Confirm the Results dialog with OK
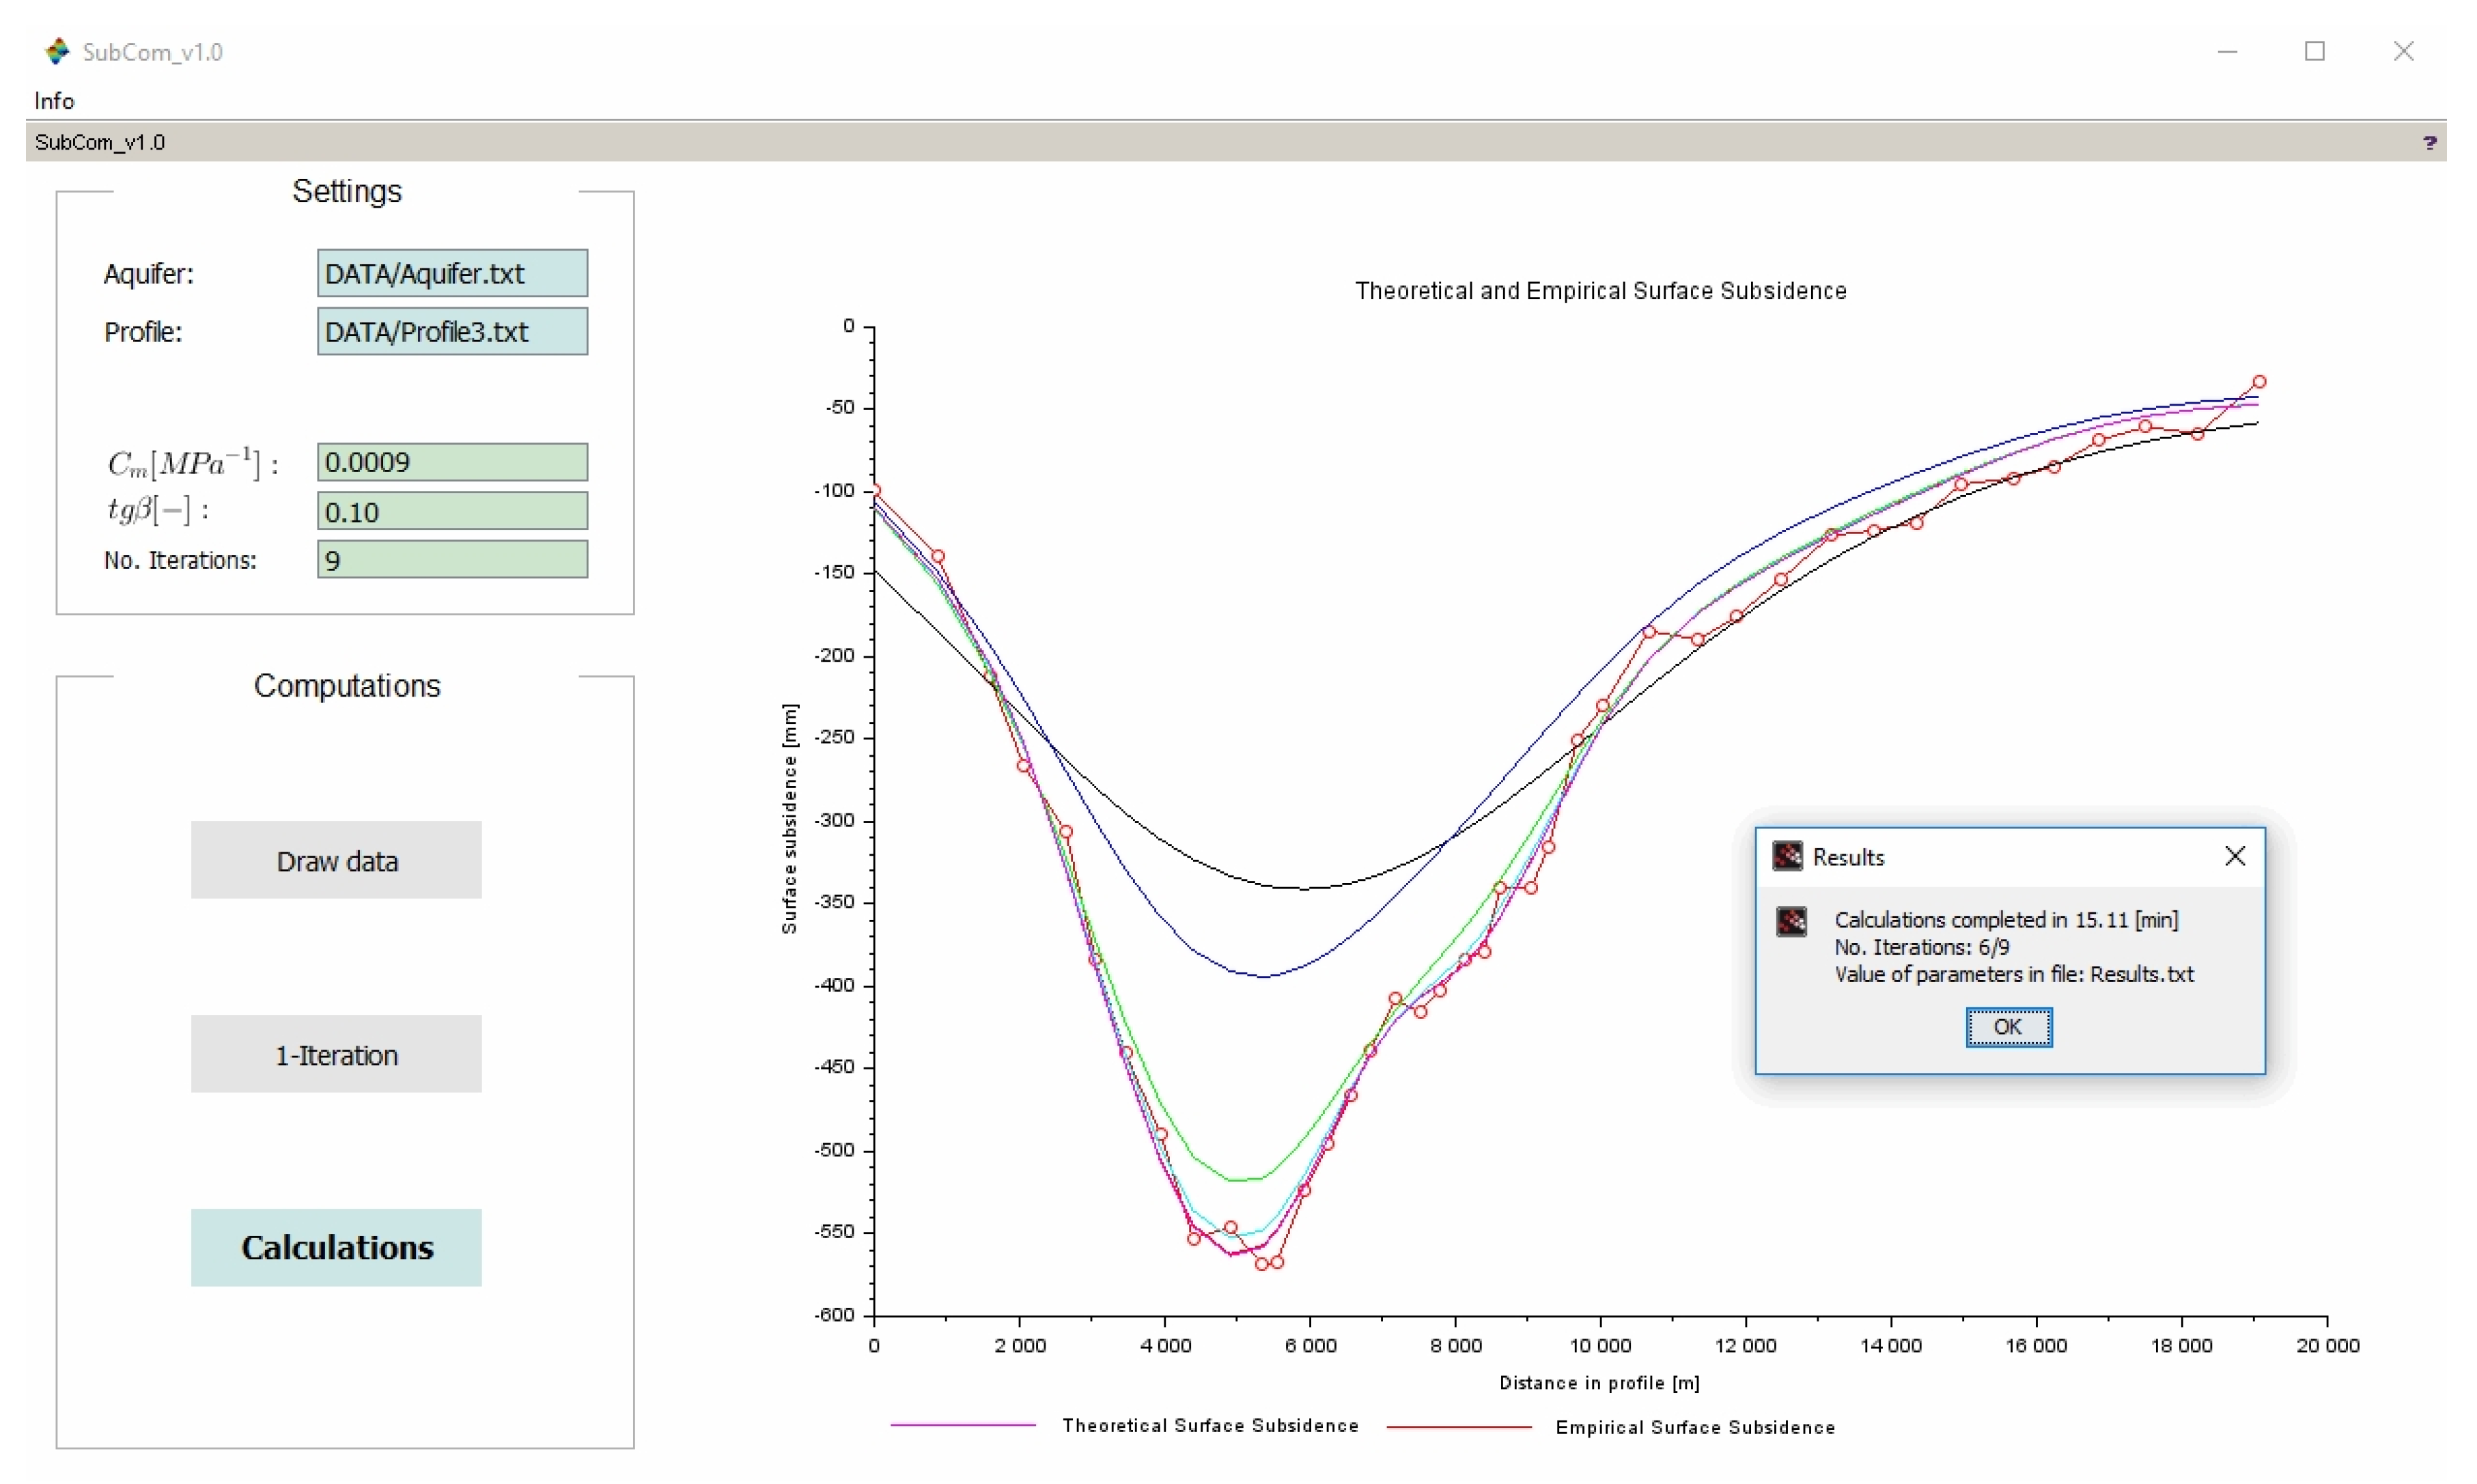This screenshot has height=1484, width=2477. 2008,1027
